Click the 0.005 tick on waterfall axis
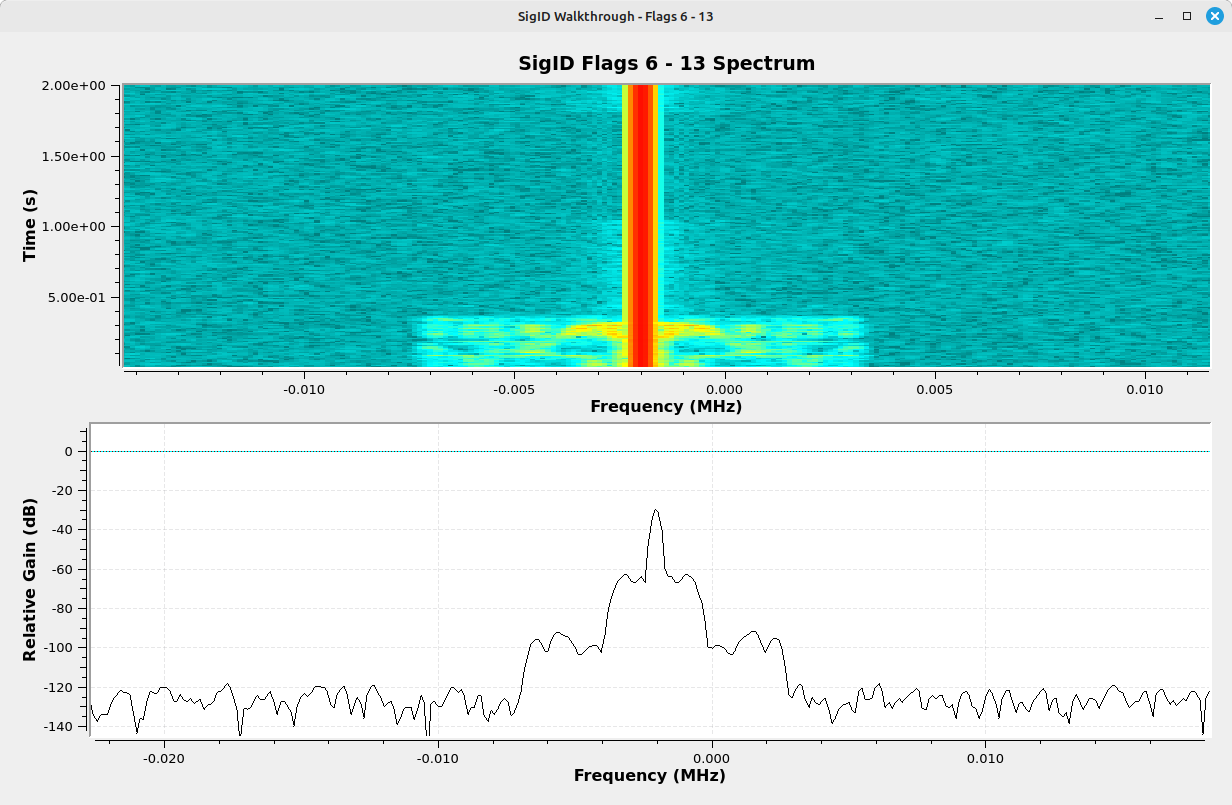The width and height of the screenshot is (1232, 805). [934, 388]
